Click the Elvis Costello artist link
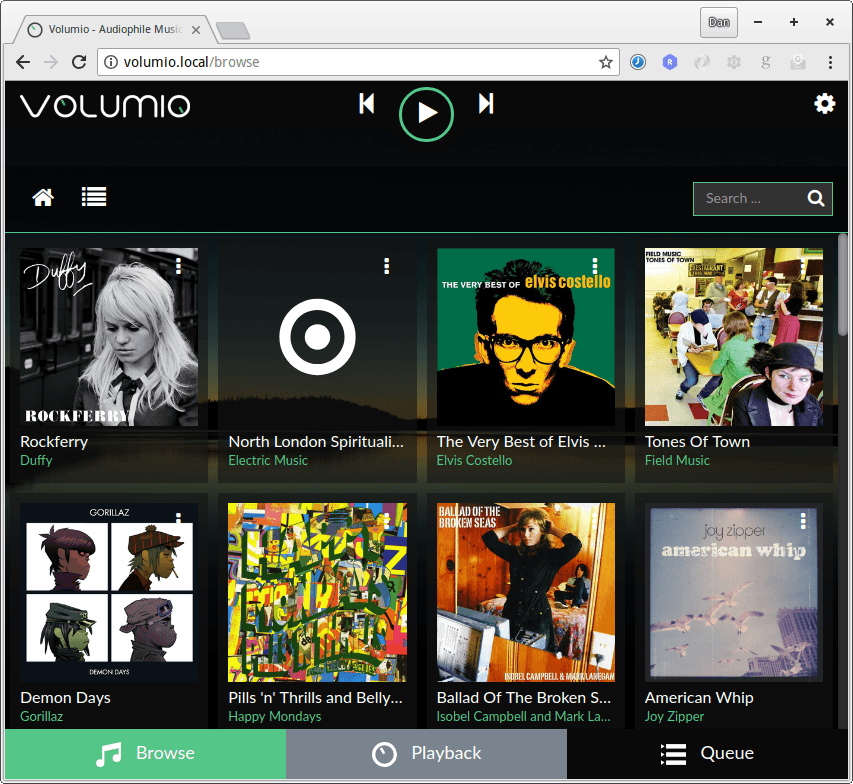This screenshot has height=784, width=853. click(x=474, y=461)
